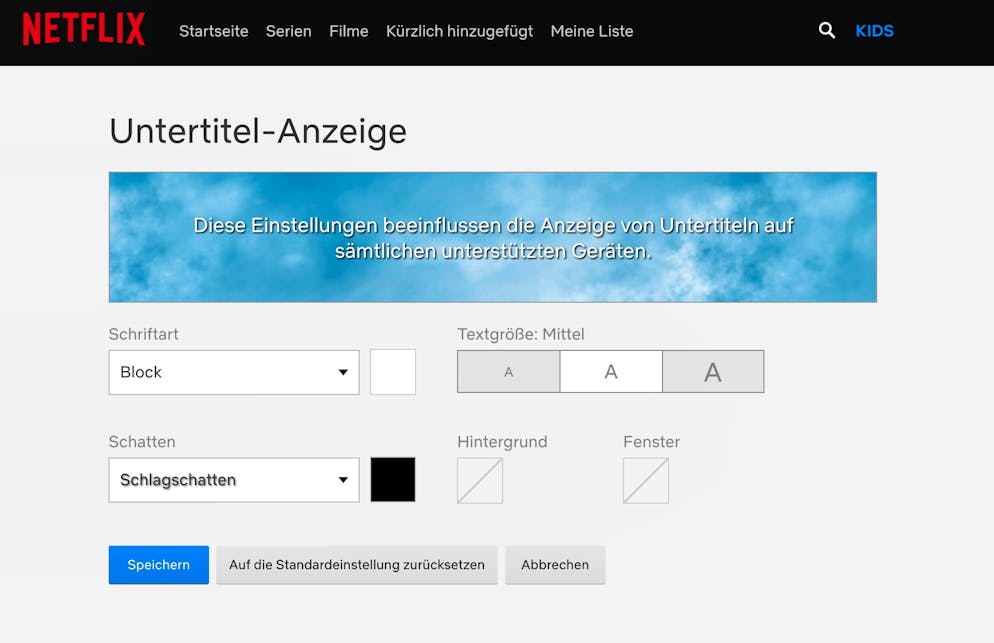Click the white font color swatch

click(x=393, y=372)
